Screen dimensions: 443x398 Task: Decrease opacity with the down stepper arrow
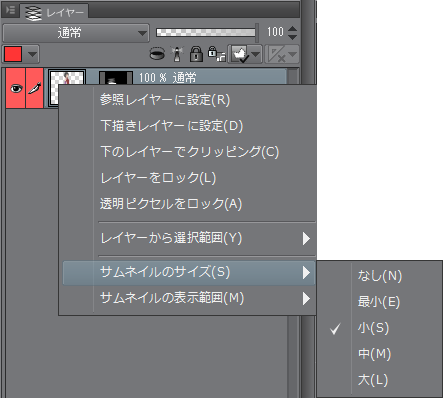(292, 36)
